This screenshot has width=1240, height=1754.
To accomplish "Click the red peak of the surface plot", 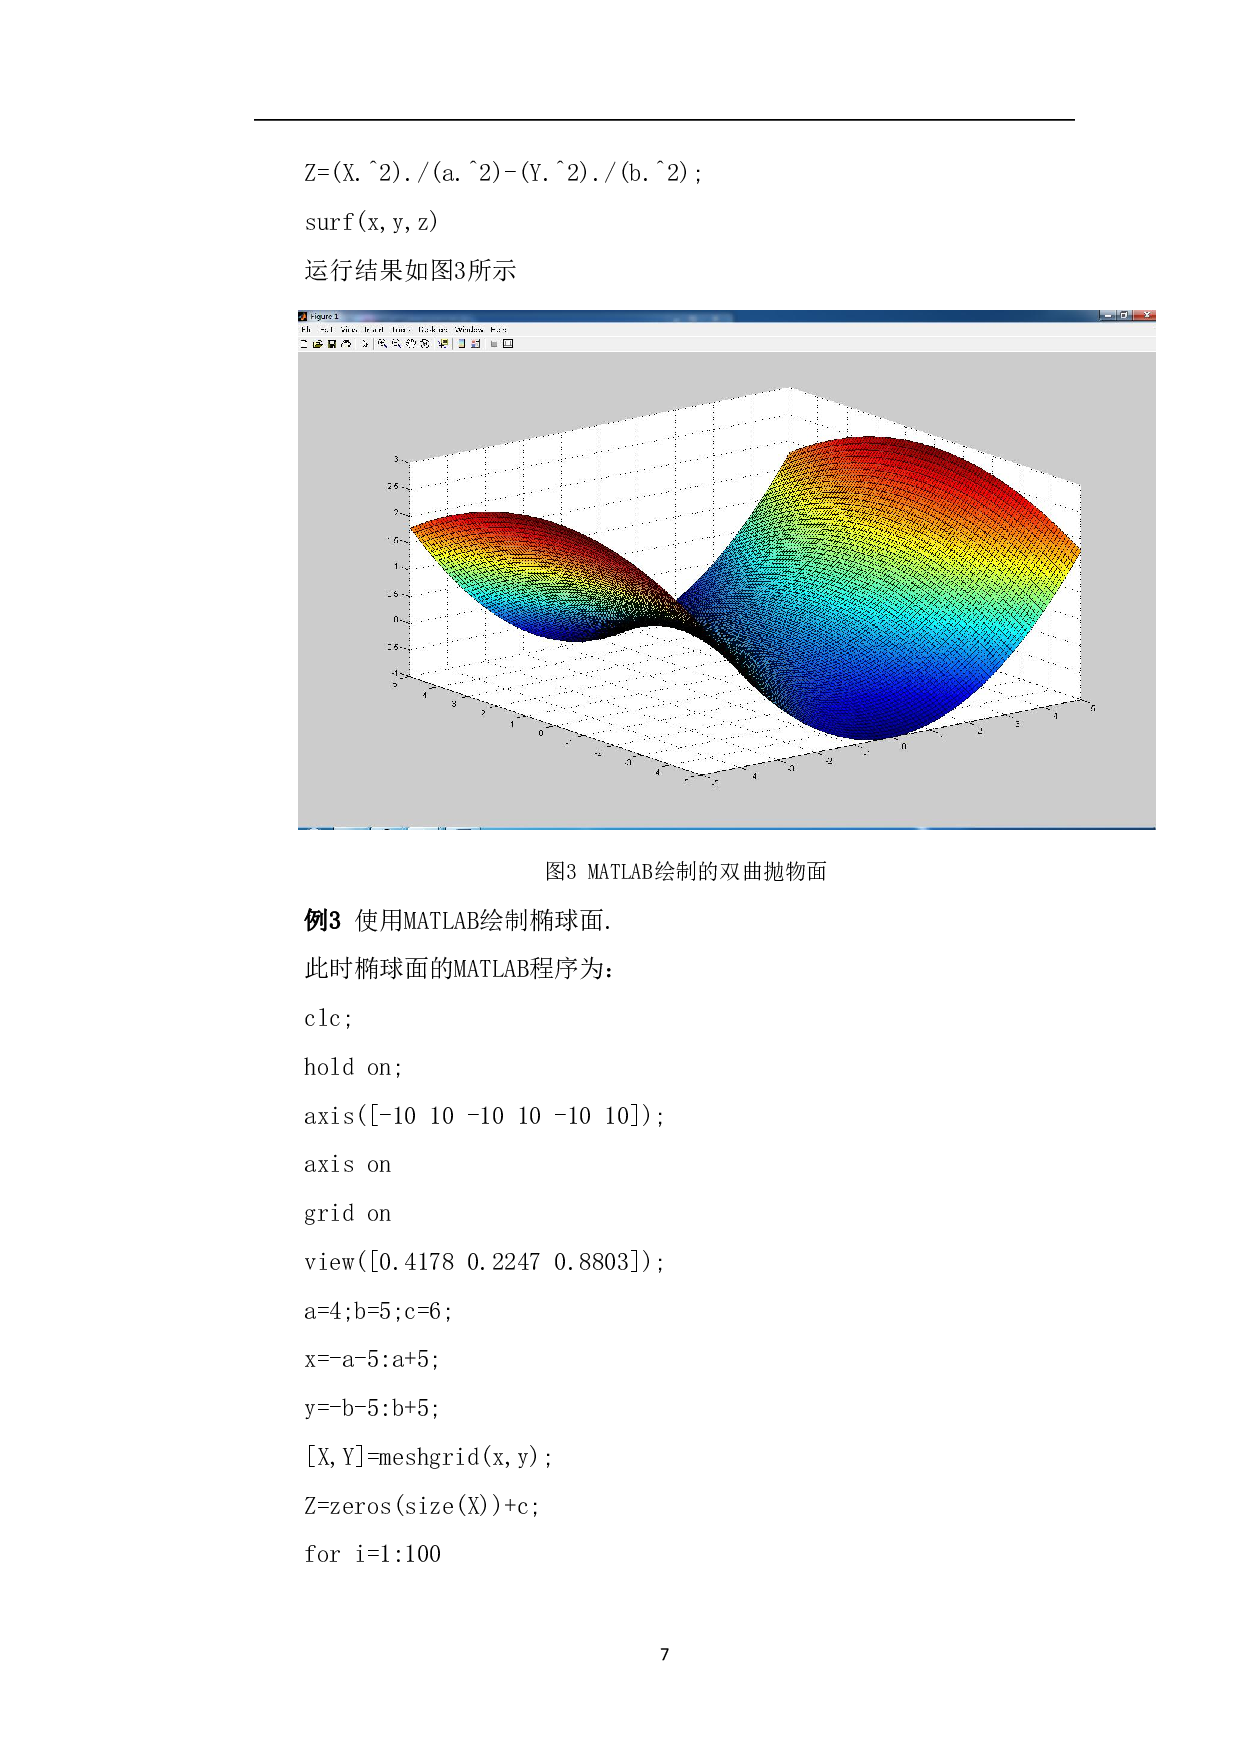I will pos(880,452).
